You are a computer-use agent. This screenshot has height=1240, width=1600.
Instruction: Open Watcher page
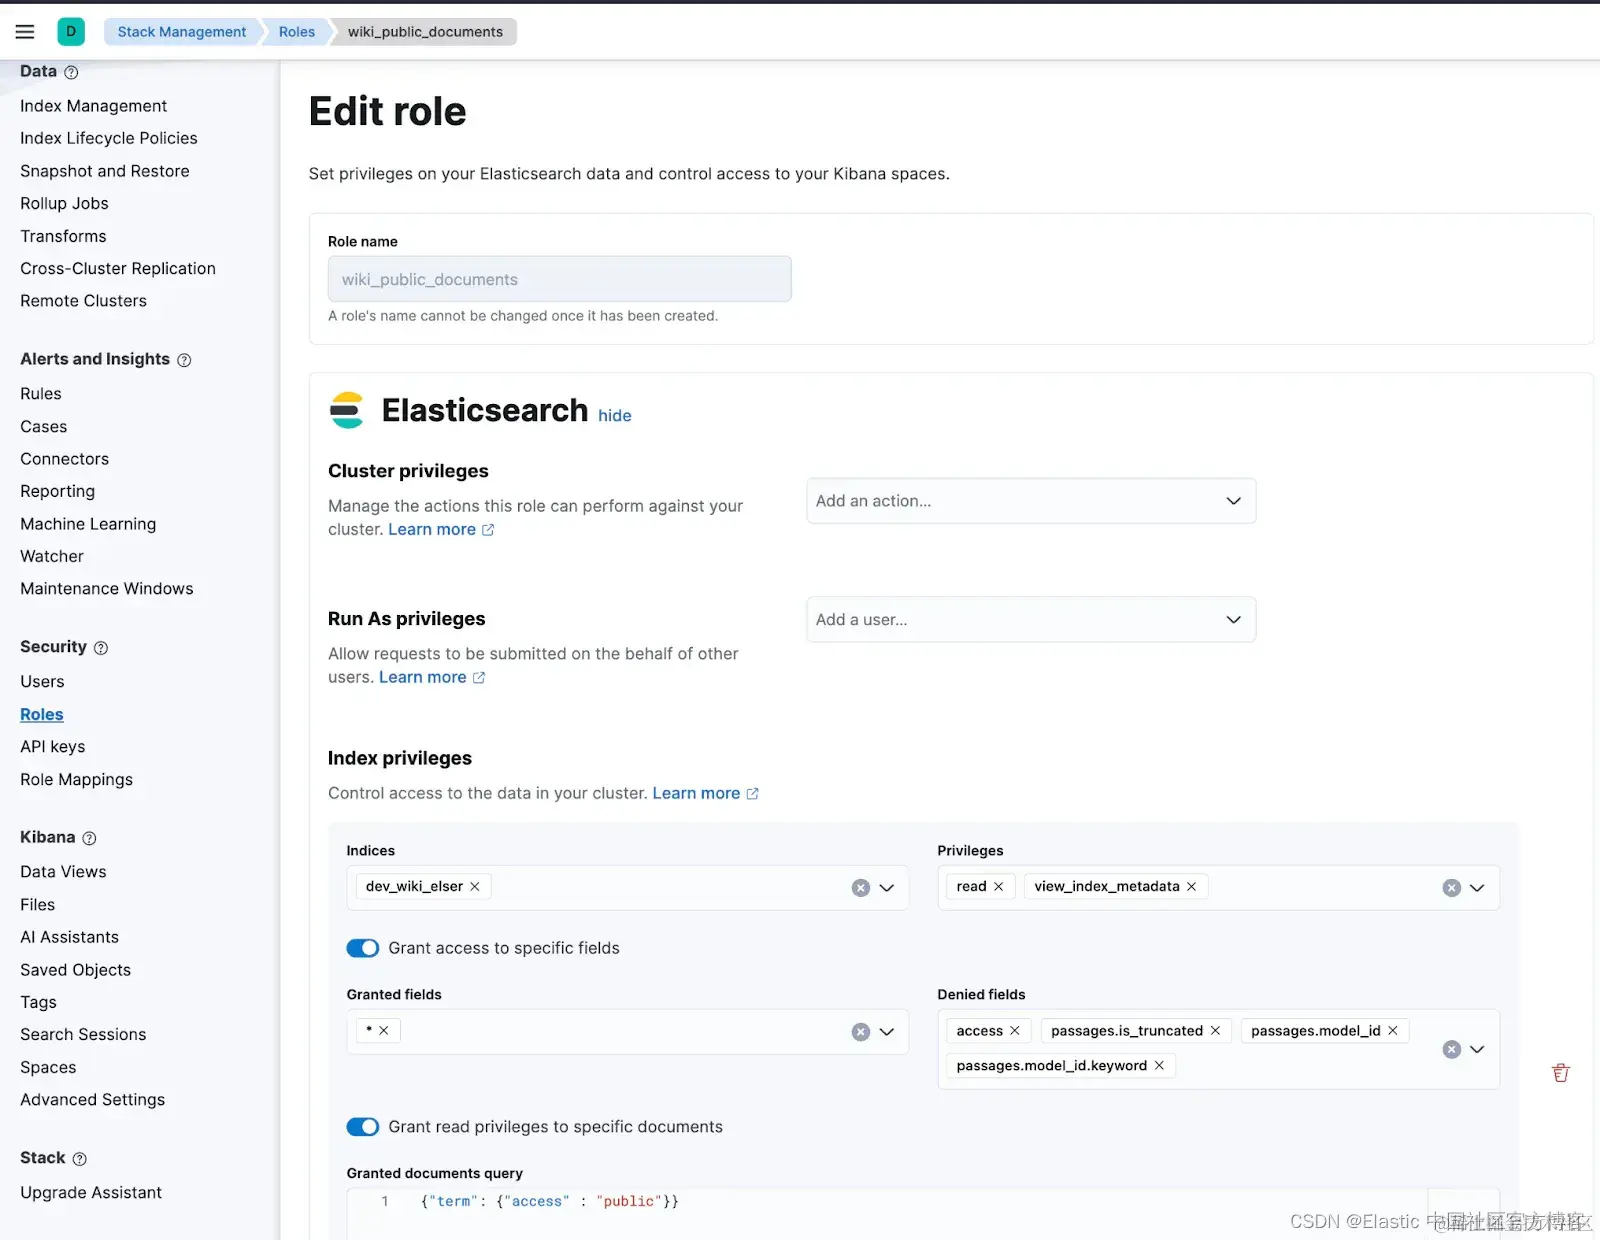point(52,557)
